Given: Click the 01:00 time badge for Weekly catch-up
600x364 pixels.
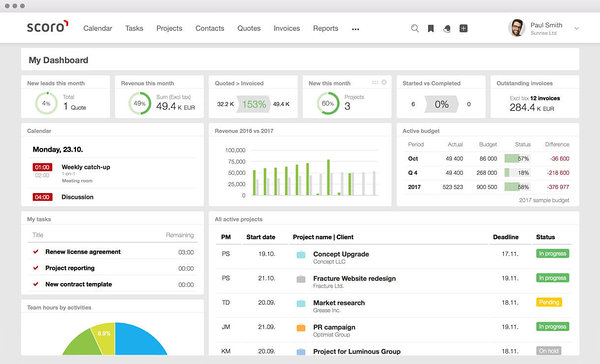Looking at the screenshot, I should pos(42,167).
